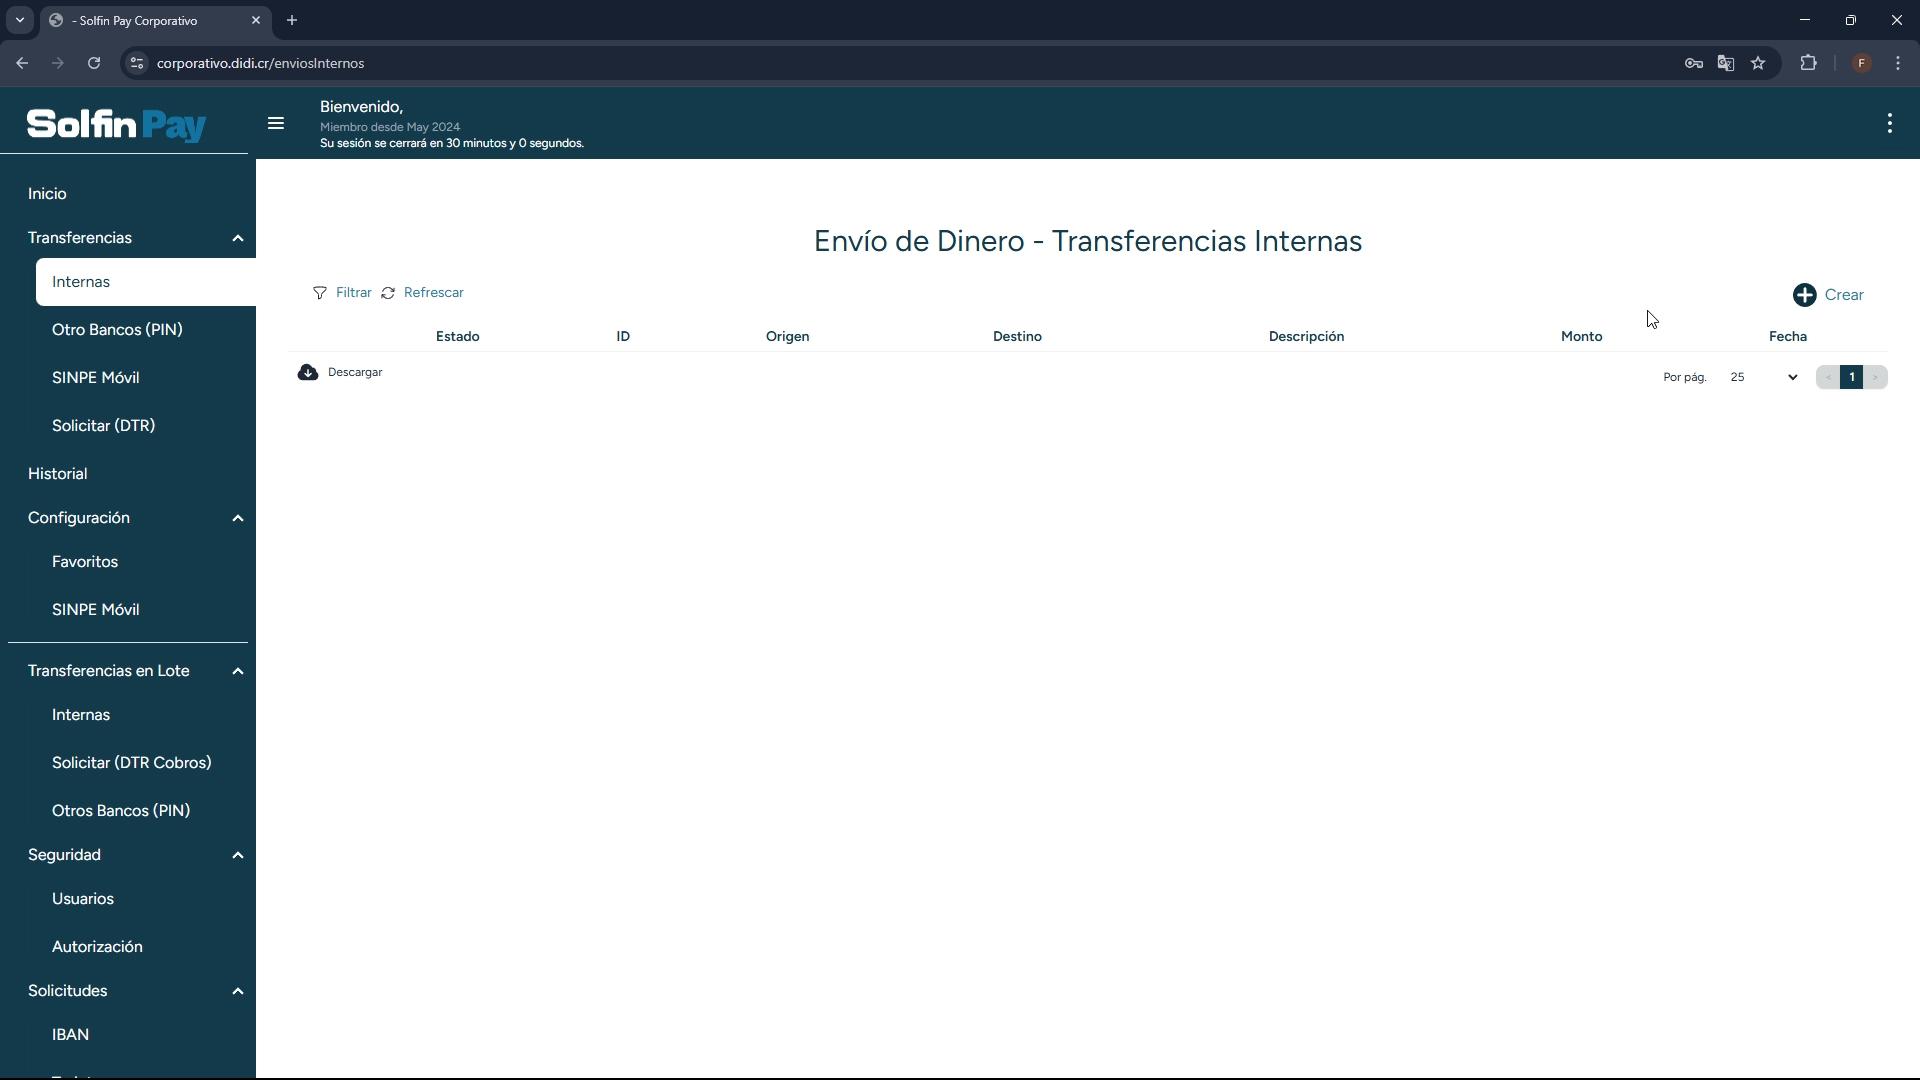Collapse the Configuración sidebar section

(237, 518)
